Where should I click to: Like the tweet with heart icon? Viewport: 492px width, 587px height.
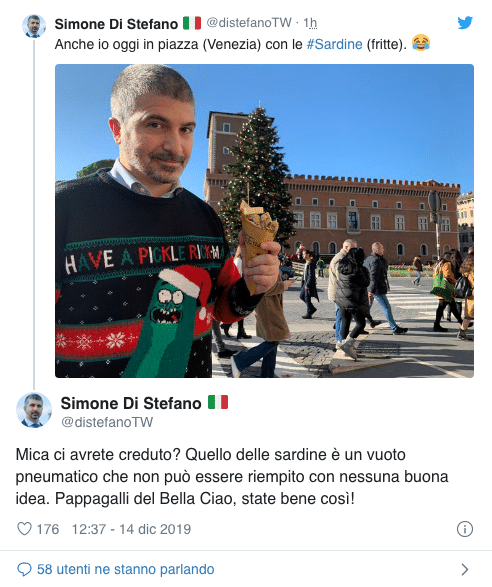pyautogui.click(x=24, y=529)
